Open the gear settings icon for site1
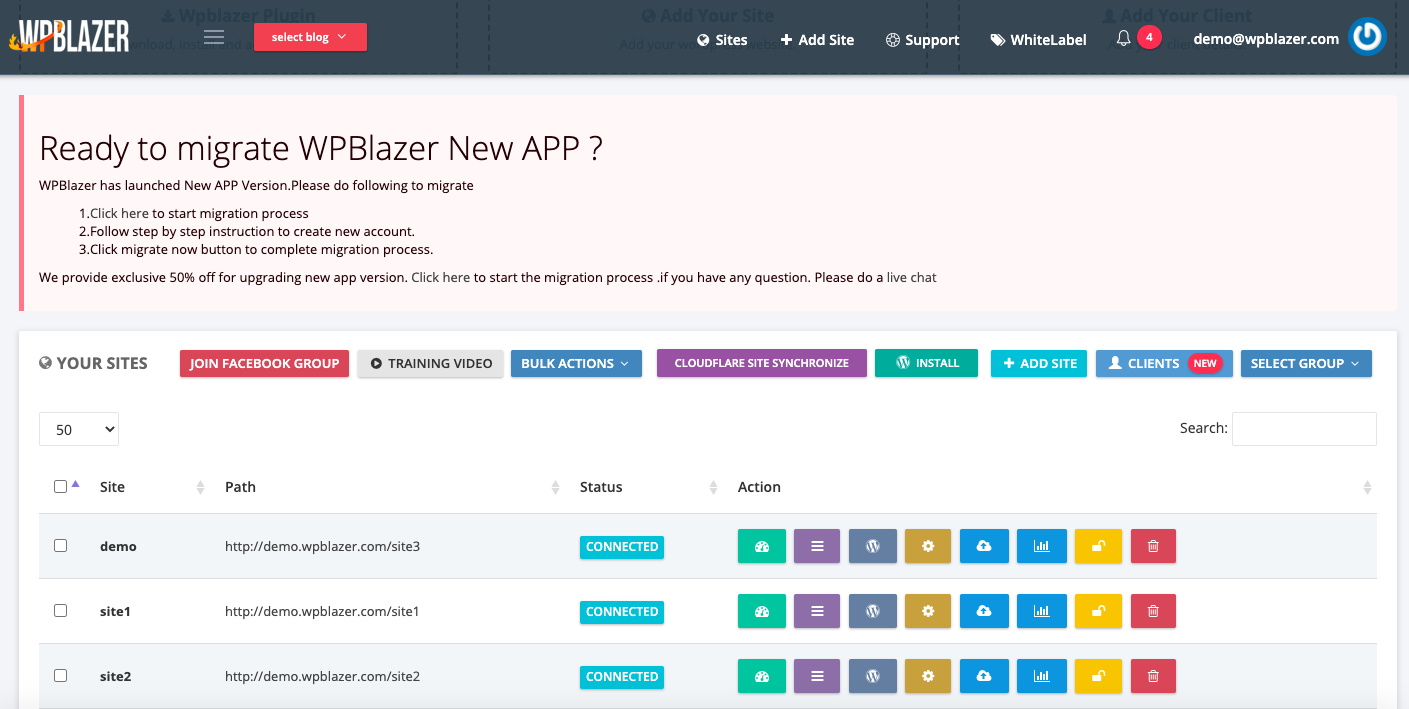 pos(929,611)
